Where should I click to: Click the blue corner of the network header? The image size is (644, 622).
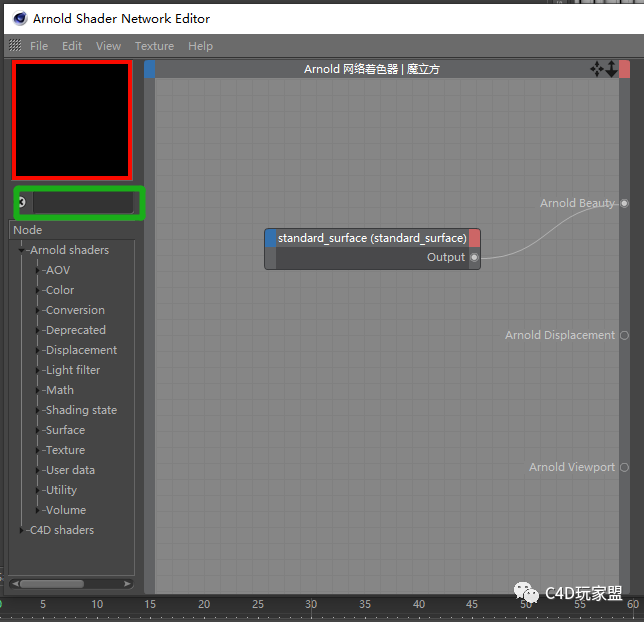click(x=150, y=69)
